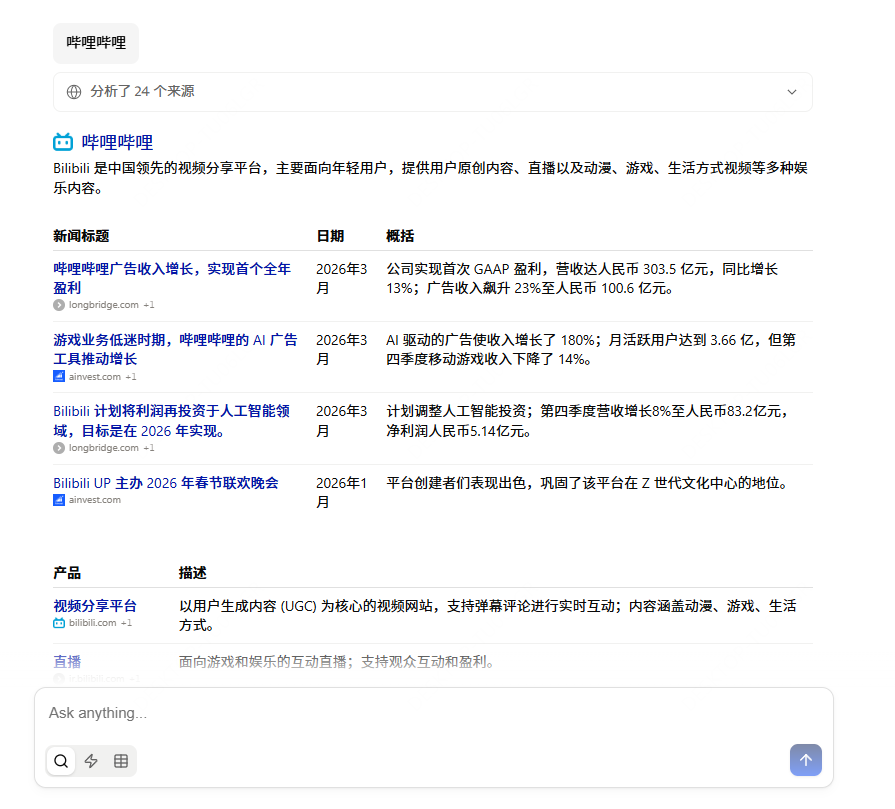The width and height of the screenshot is (895, 809).
Task: Toggle the table view icon in the input toolbar
Action: 121,761
